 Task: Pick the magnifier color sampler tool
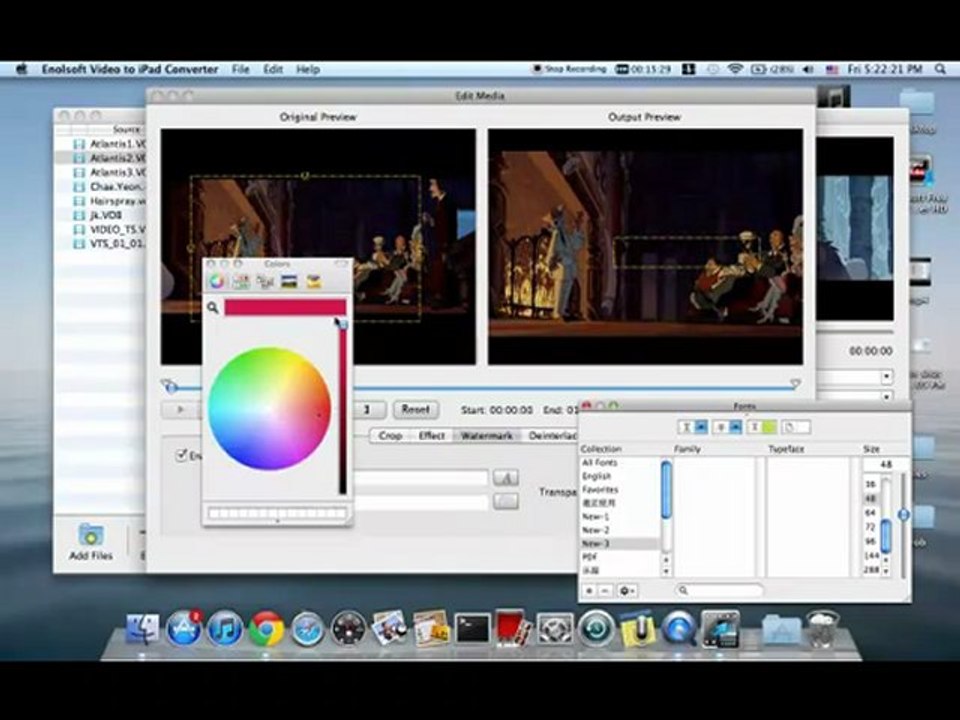pos(212,307)
